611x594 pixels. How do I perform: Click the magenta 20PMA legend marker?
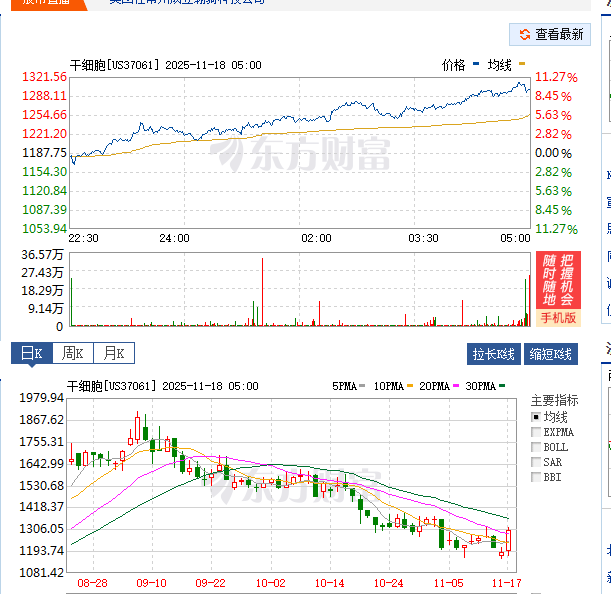456,386
